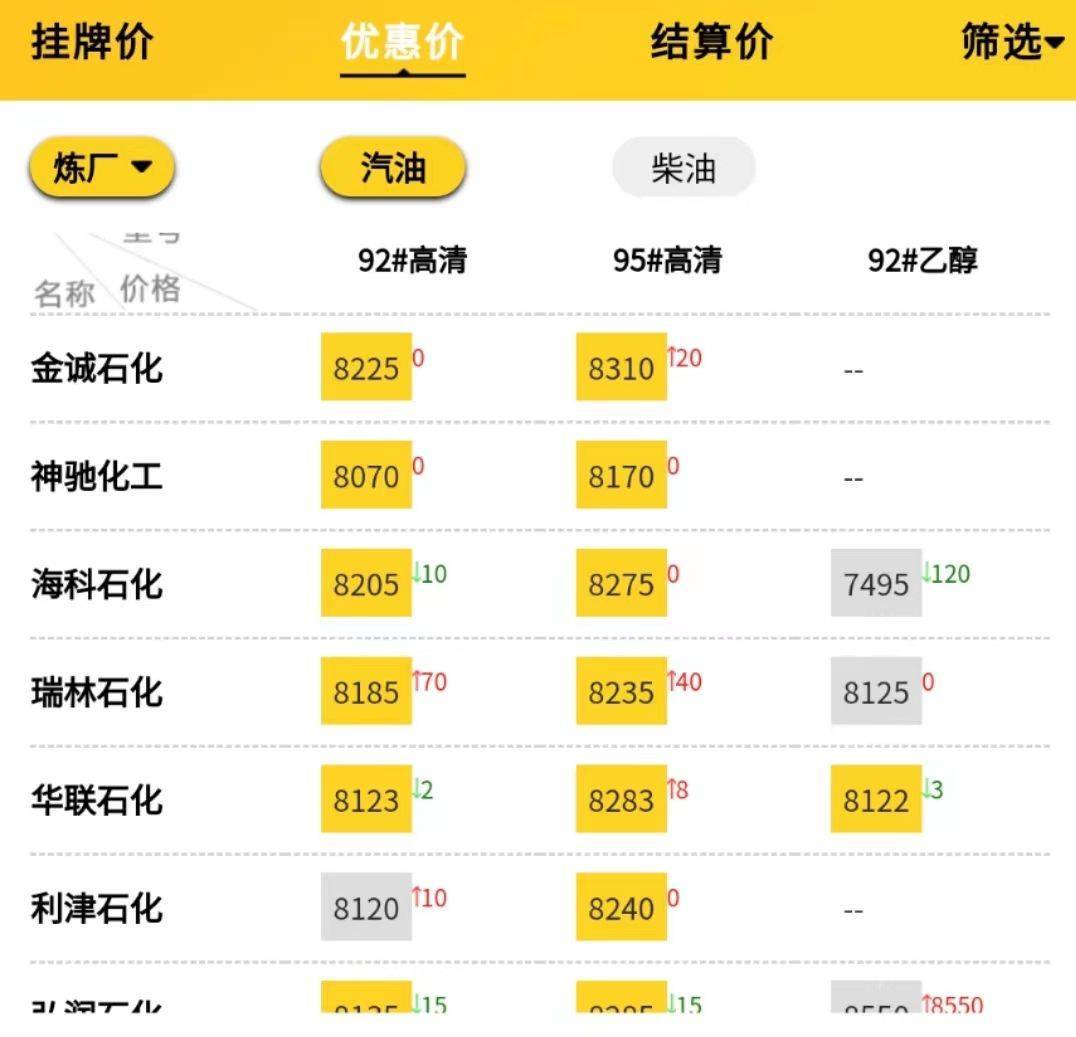Screen dimensions: 1076x1037
Task: Select the 汽油 fuel type button
Action: point(392,167)
